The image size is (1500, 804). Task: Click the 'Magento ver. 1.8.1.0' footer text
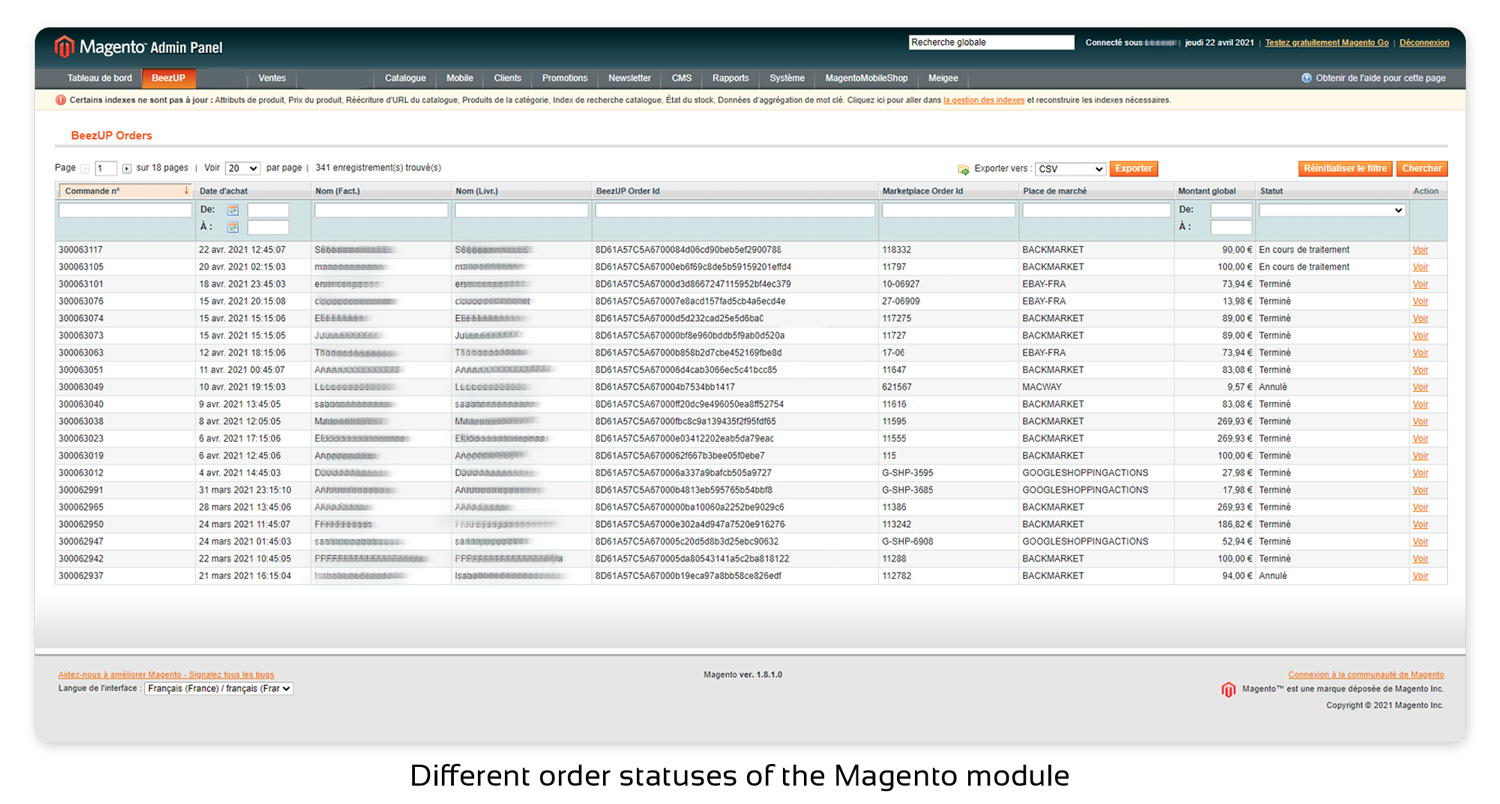(743, 675)
